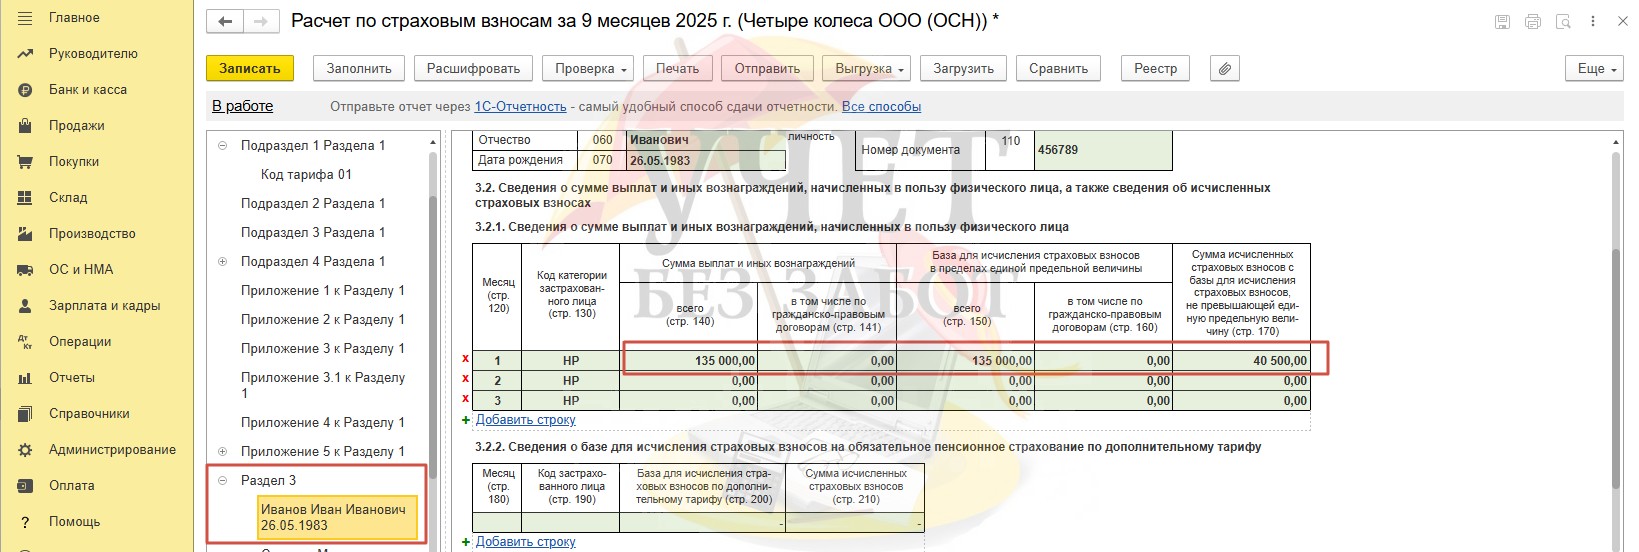The image size is (1639, 552).
Task: Open the Выгрузка dropdown
Action: tap(867, 68)
